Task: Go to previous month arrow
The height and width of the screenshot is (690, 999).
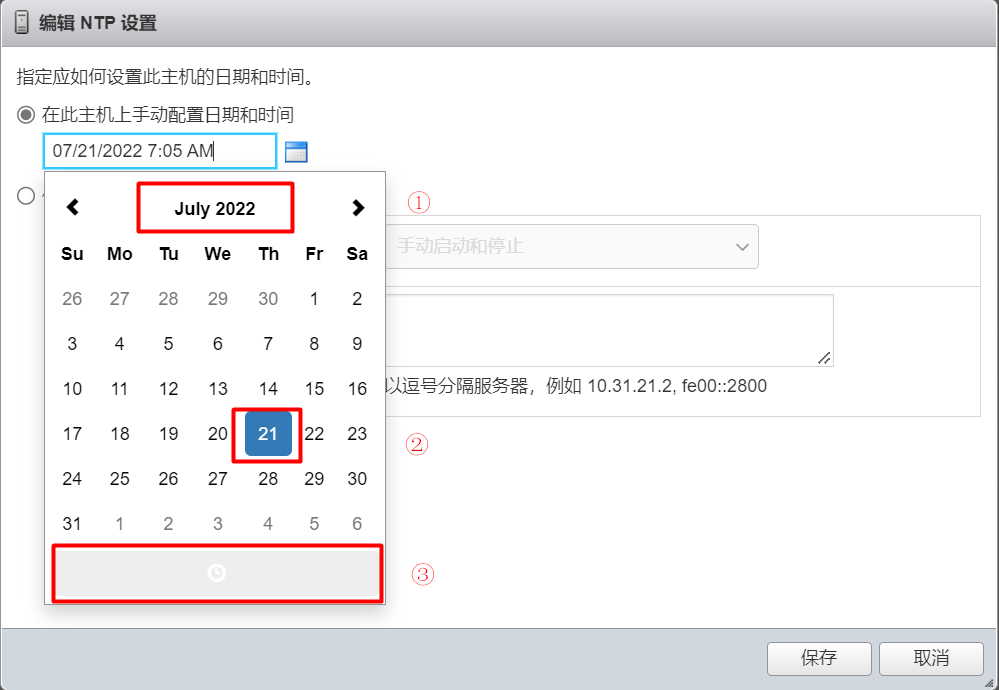Action: [73, 207]
